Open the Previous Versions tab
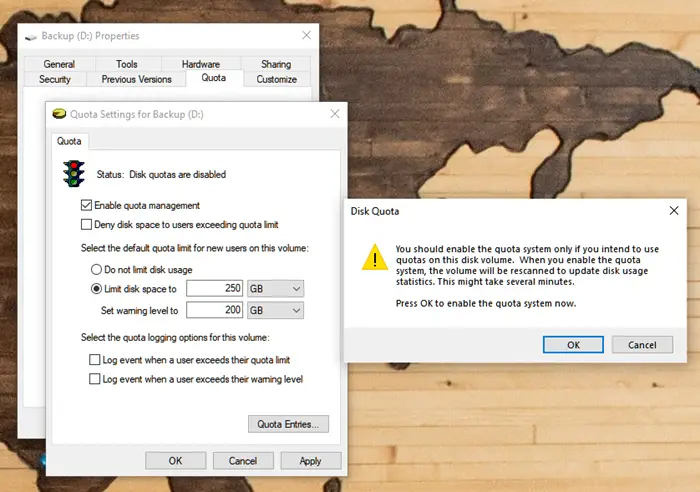 [137, 79]
